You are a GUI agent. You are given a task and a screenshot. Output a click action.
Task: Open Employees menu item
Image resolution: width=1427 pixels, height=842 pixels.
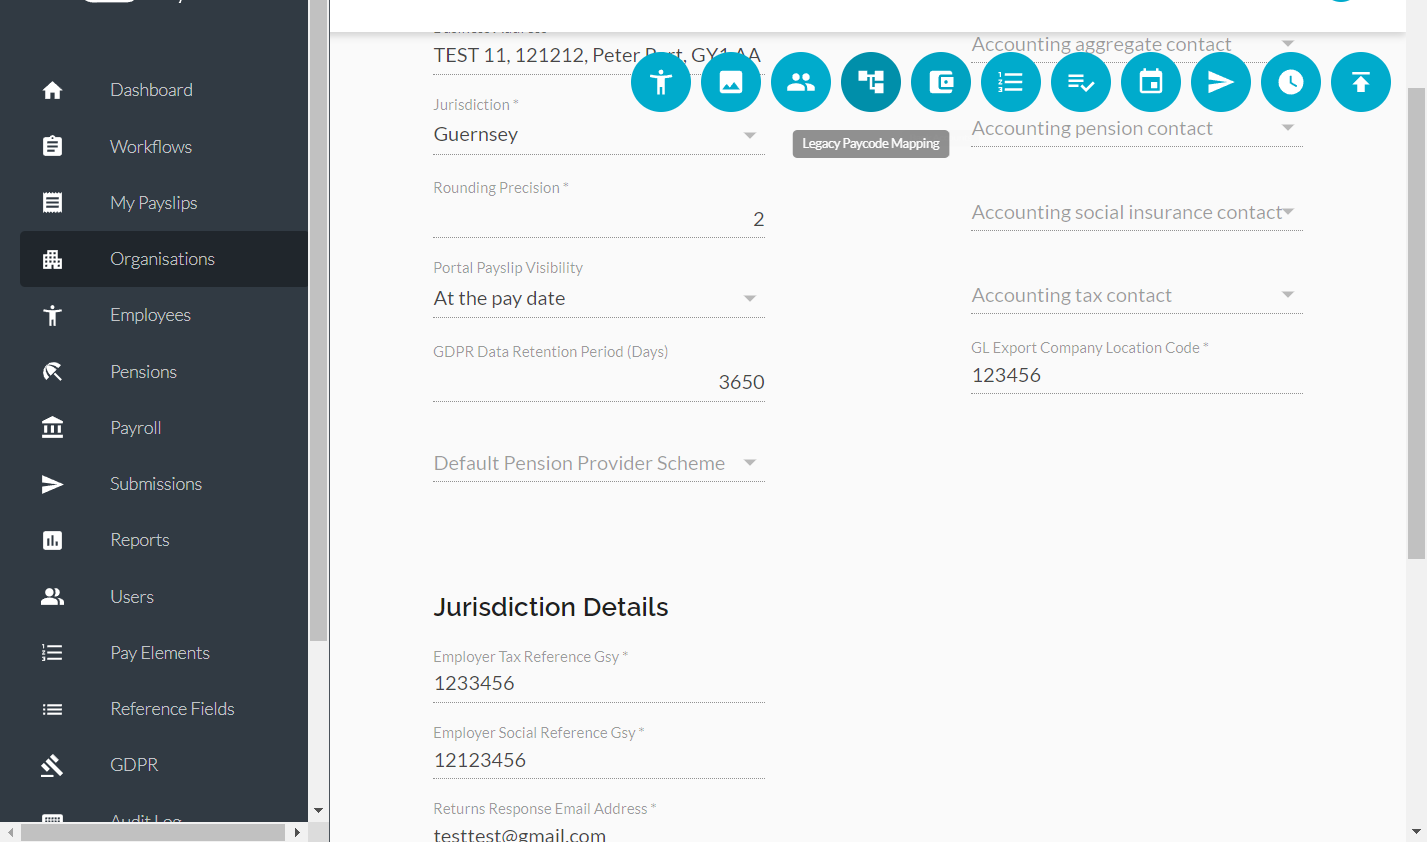164,315
